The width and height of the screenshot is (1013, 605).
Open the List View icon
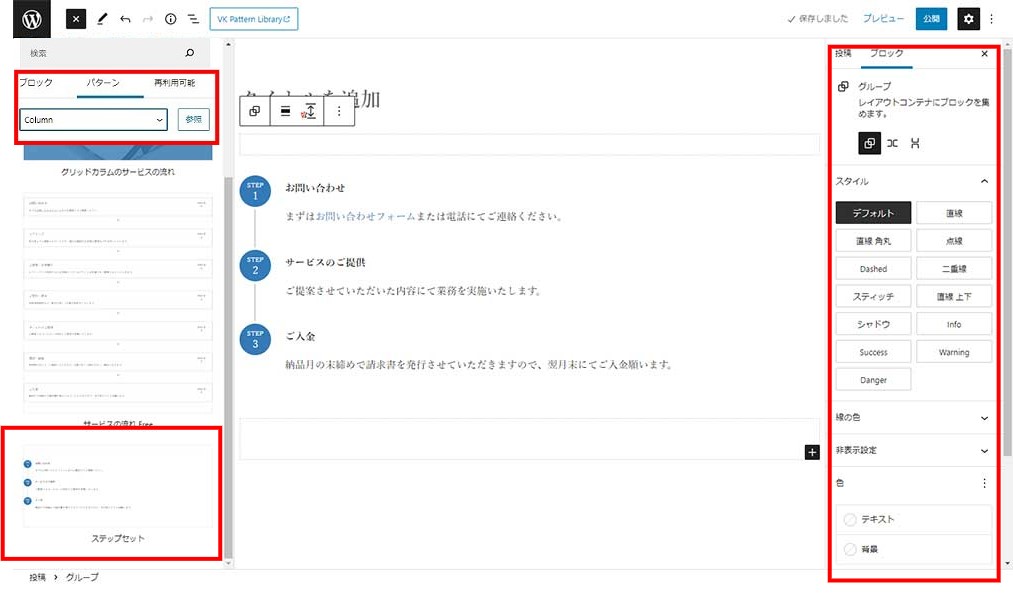click(193, 19)
